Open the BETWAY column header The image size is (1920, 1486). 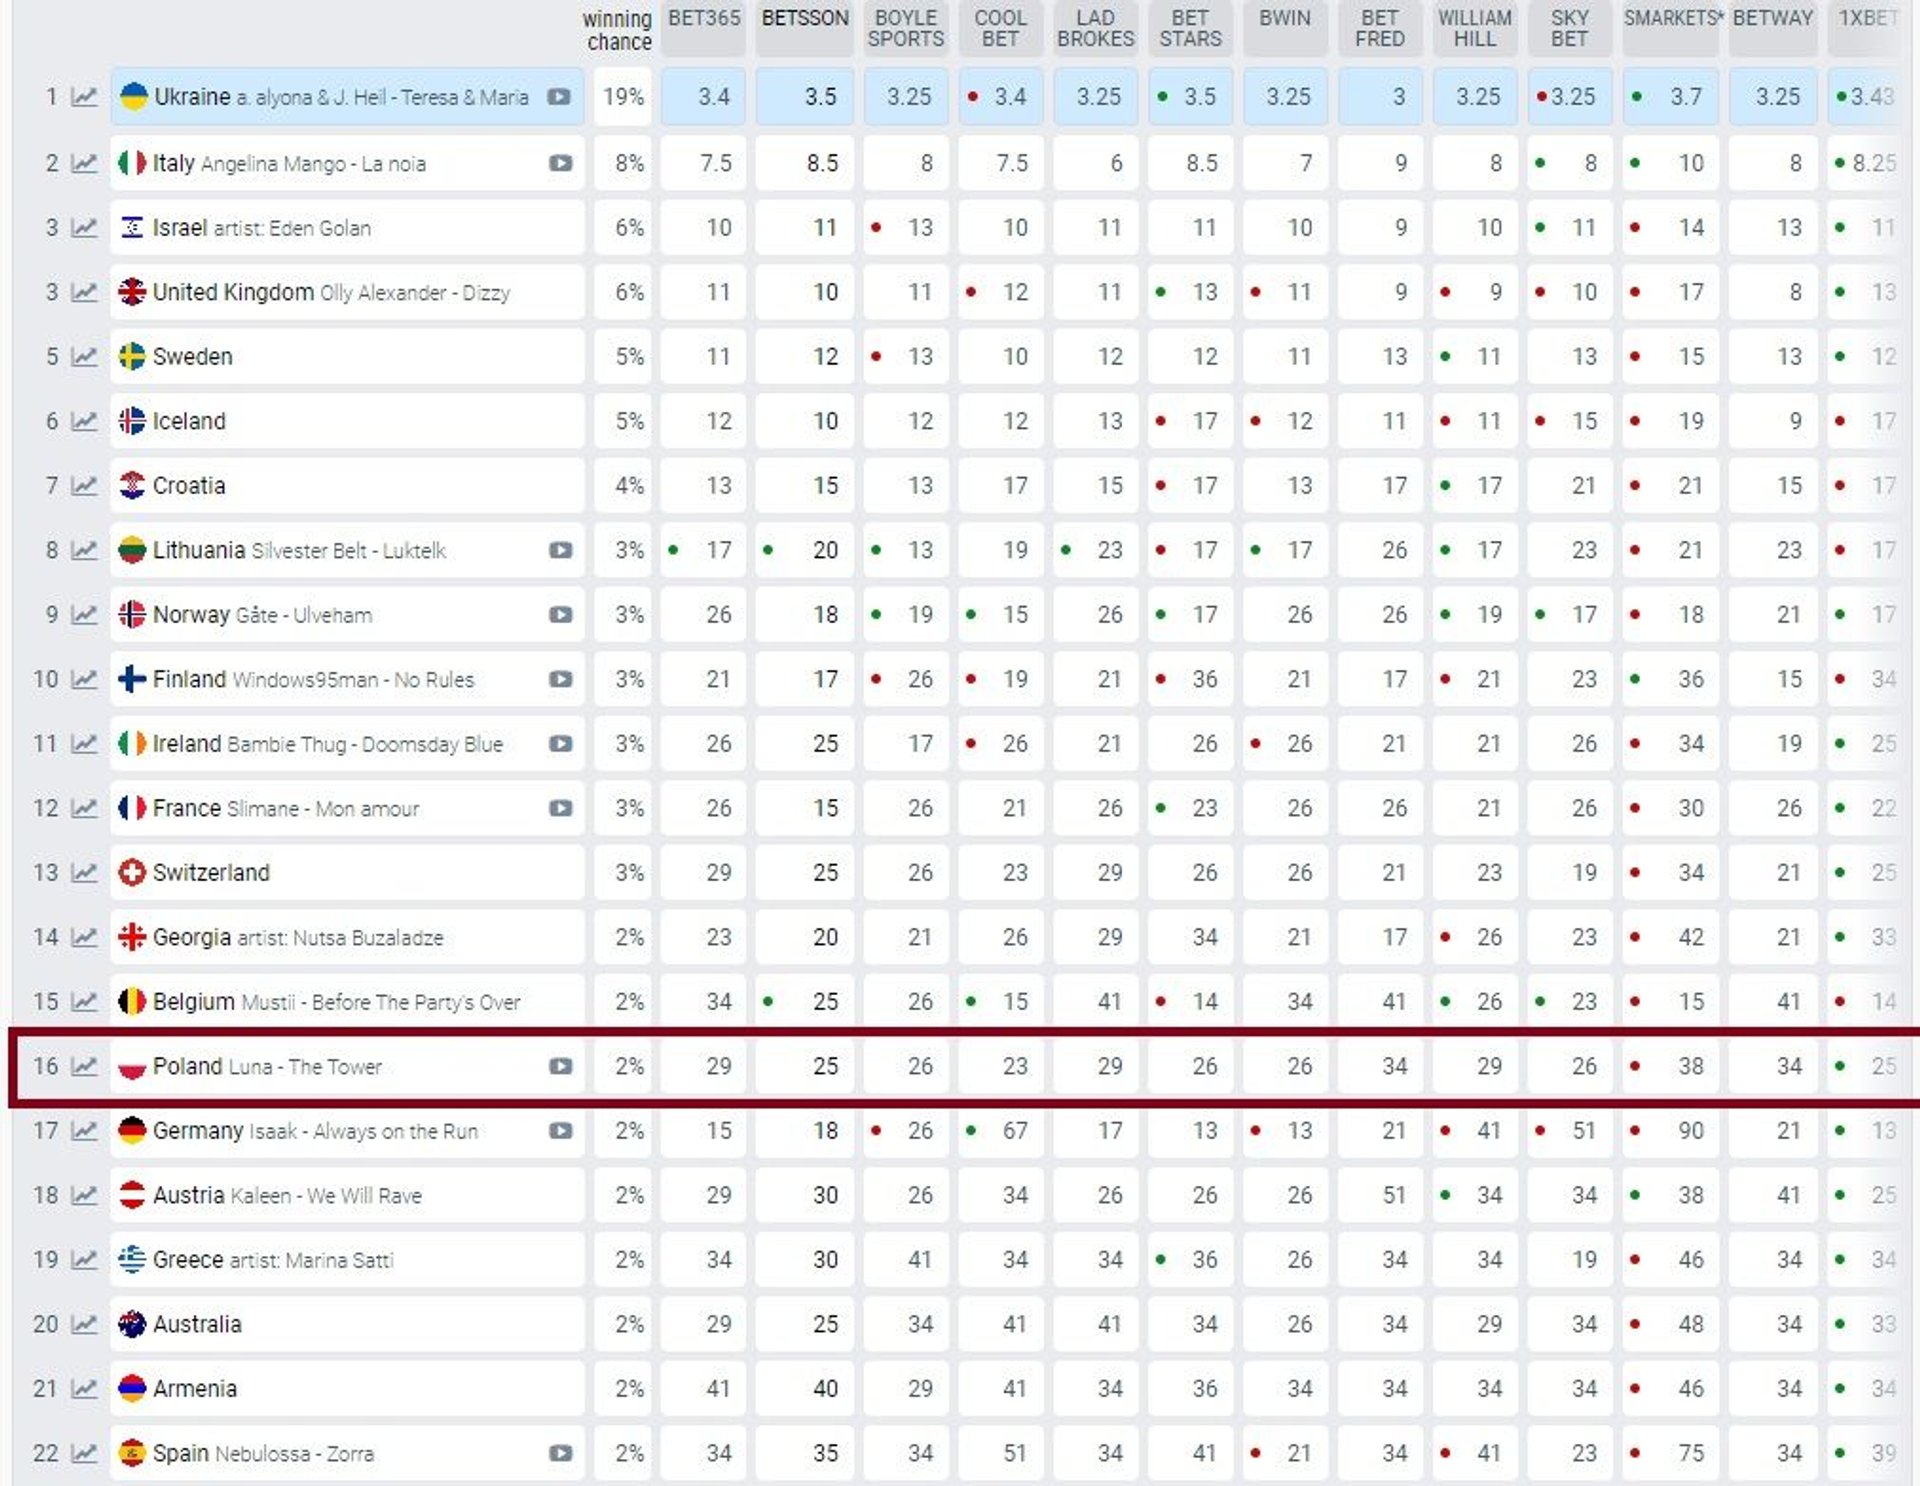(x=1773, y=29)
